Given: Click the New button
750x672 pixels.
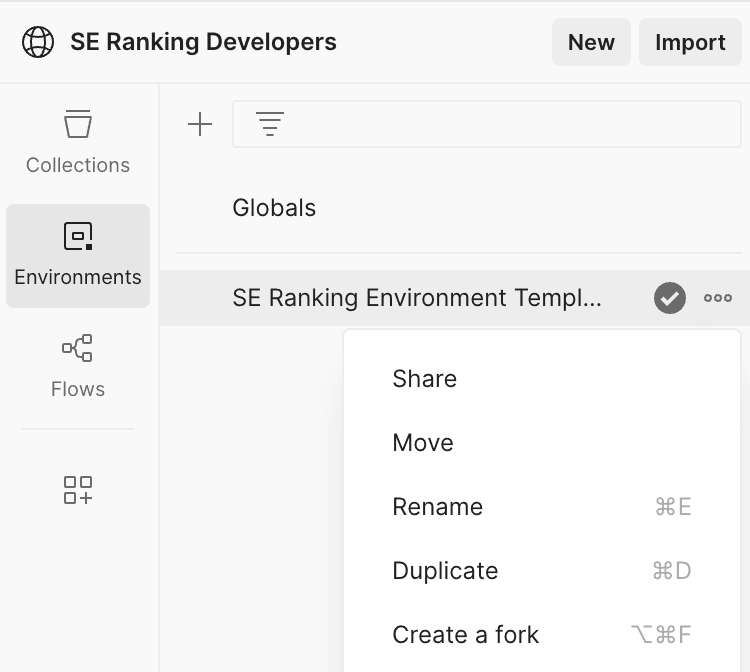Looking at the screenshot, I should [591, 42].
